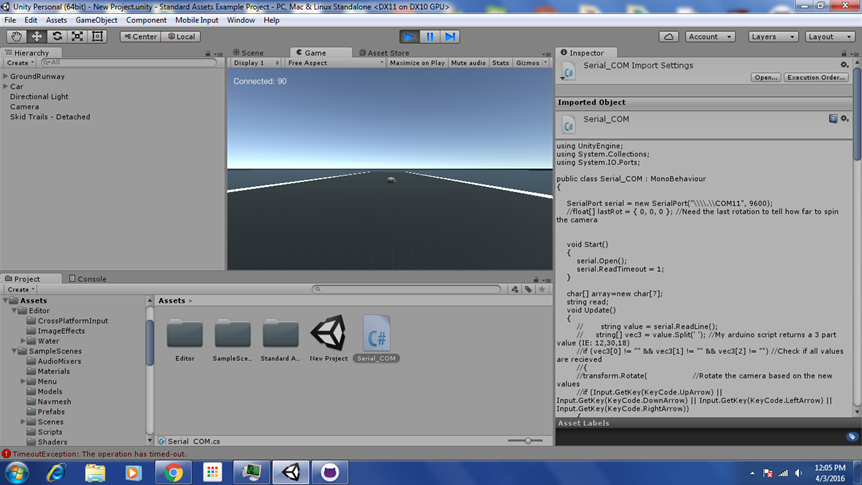Open Google Chrome from taskbar
This screenshot has height=485, width=862.
tap(173, 472)
